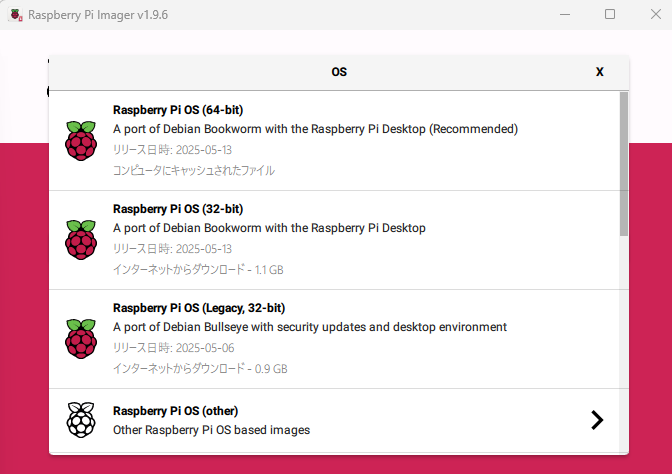Screen dimensions: 672x474
Task: Click the outlined raspberry icon for OS (other)
Action: (x=80, y=420)
